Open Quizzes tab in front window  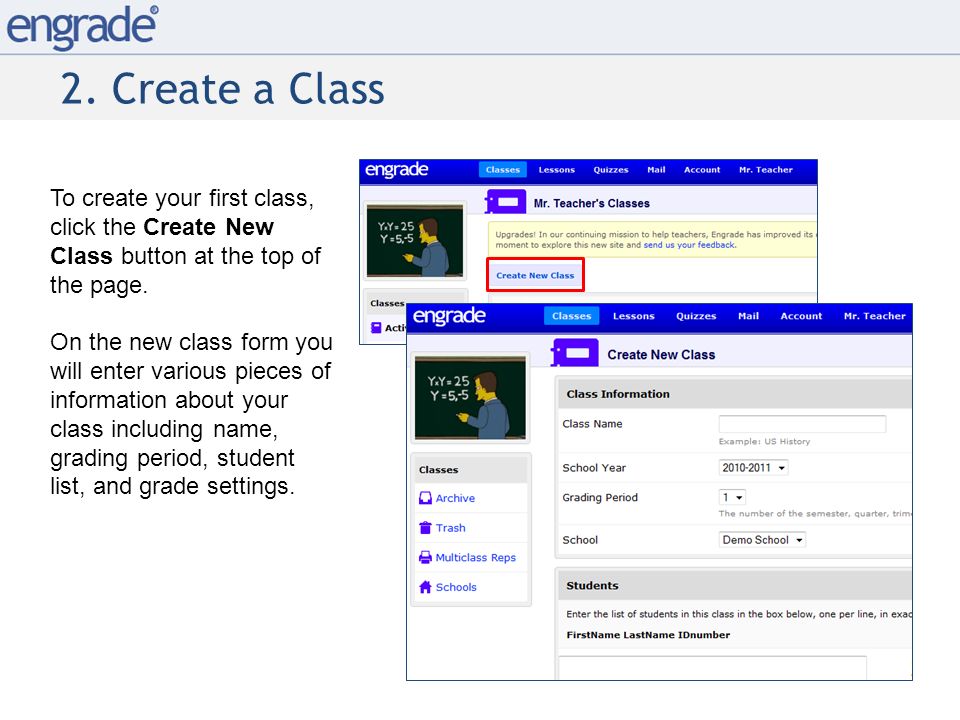point(696,316)
